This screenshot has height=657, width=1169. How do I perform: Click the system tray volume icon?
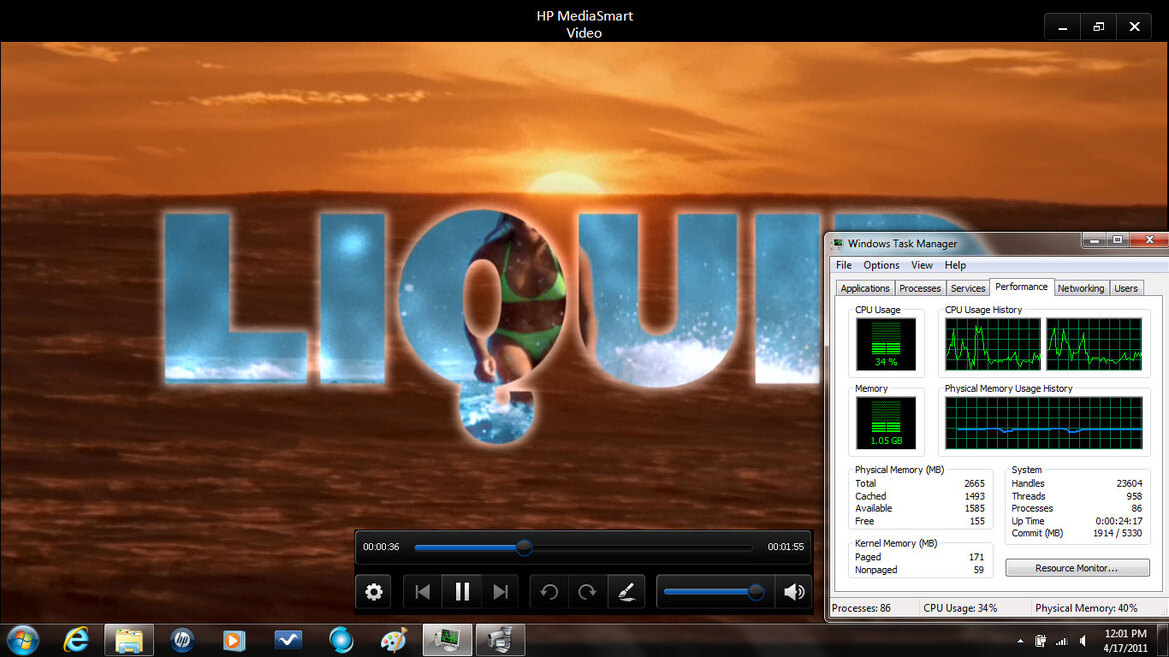tap(1083, 641)
